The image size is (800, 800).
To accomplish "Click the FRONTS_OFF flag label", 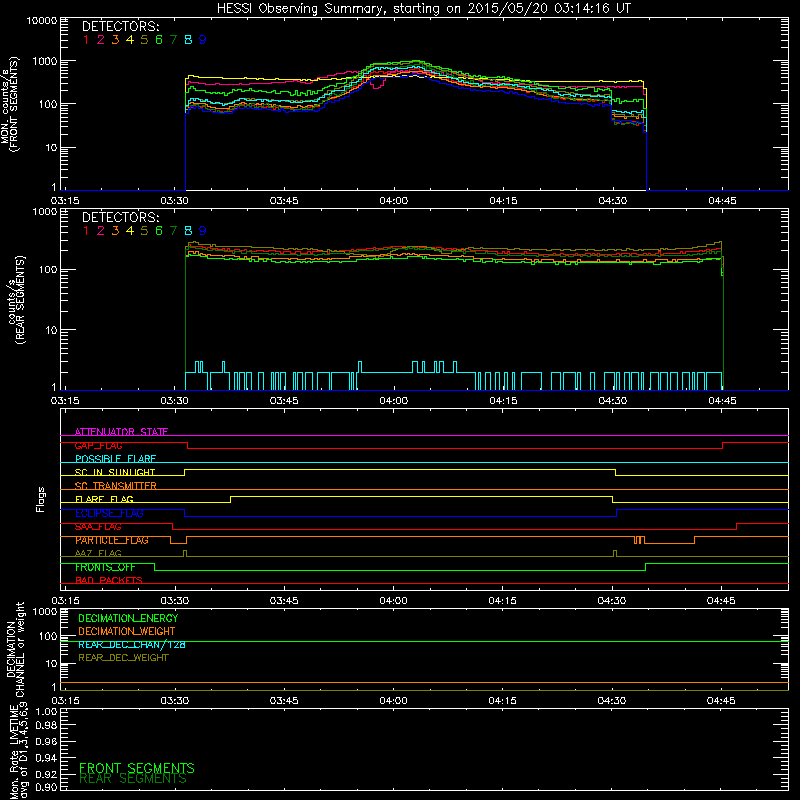I will [x=105, y=567].
